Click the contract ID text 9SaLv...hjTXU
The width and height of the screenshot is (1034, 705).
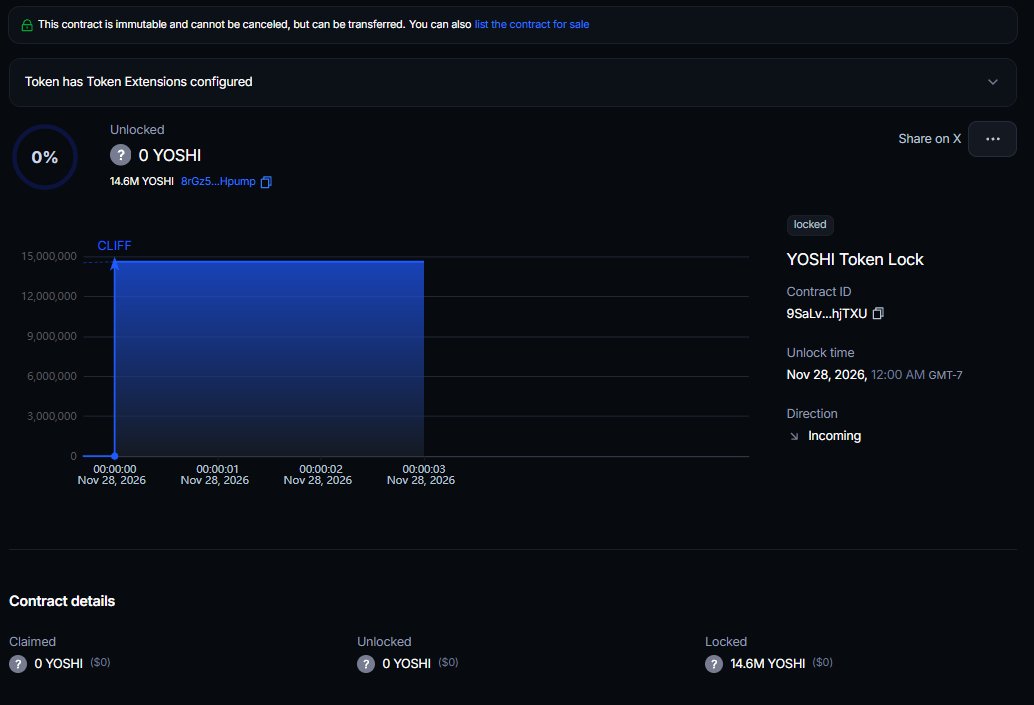coord(826,313)
